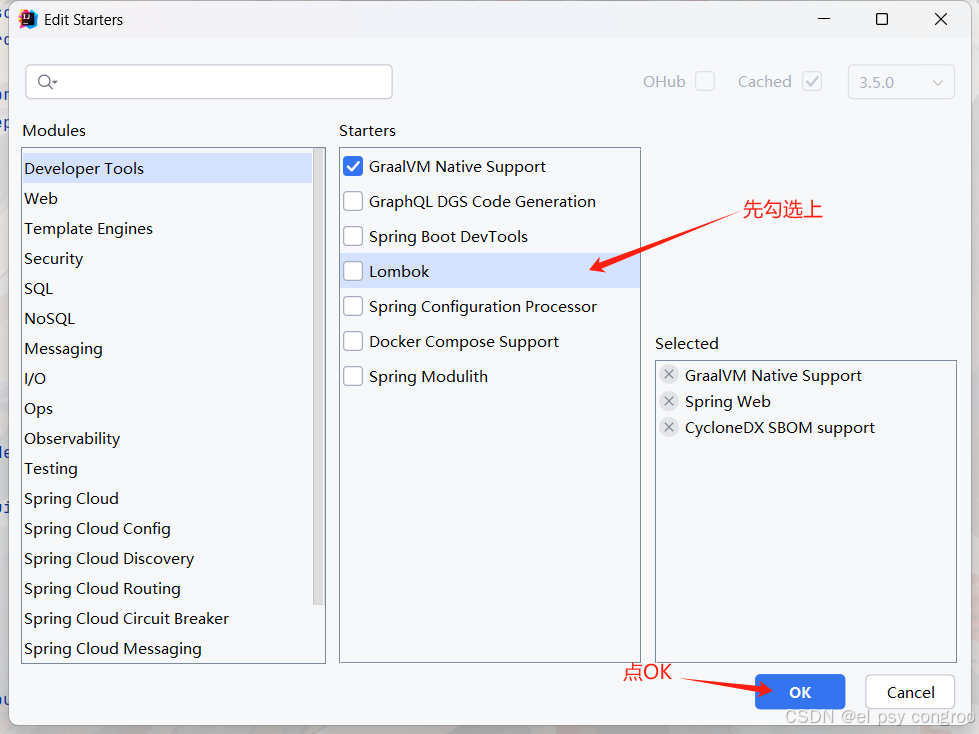Select the Ops module
The image size is (979, 734).
tap(167, 408)
